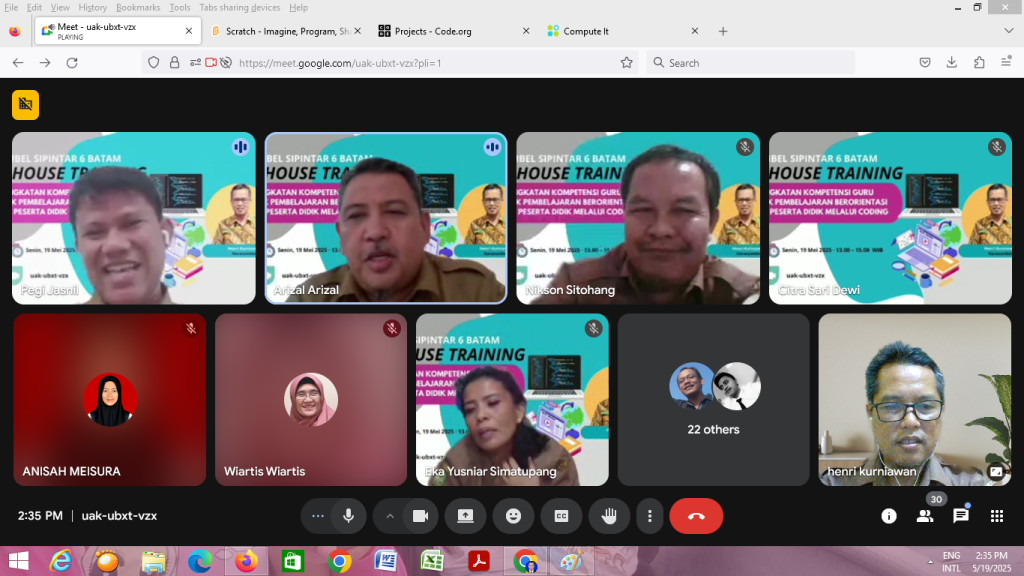1024x576 pixels.
Task: Open the activities grid icon
Action: 997,516
